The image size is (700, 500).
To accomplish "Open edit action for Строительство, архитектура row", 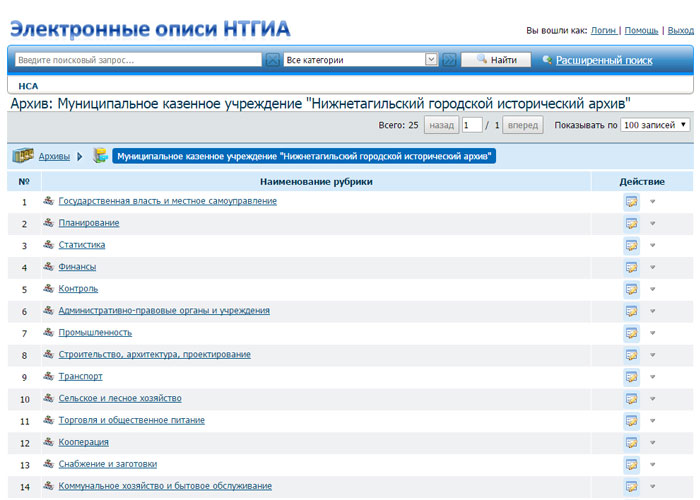I will point(631,355).
